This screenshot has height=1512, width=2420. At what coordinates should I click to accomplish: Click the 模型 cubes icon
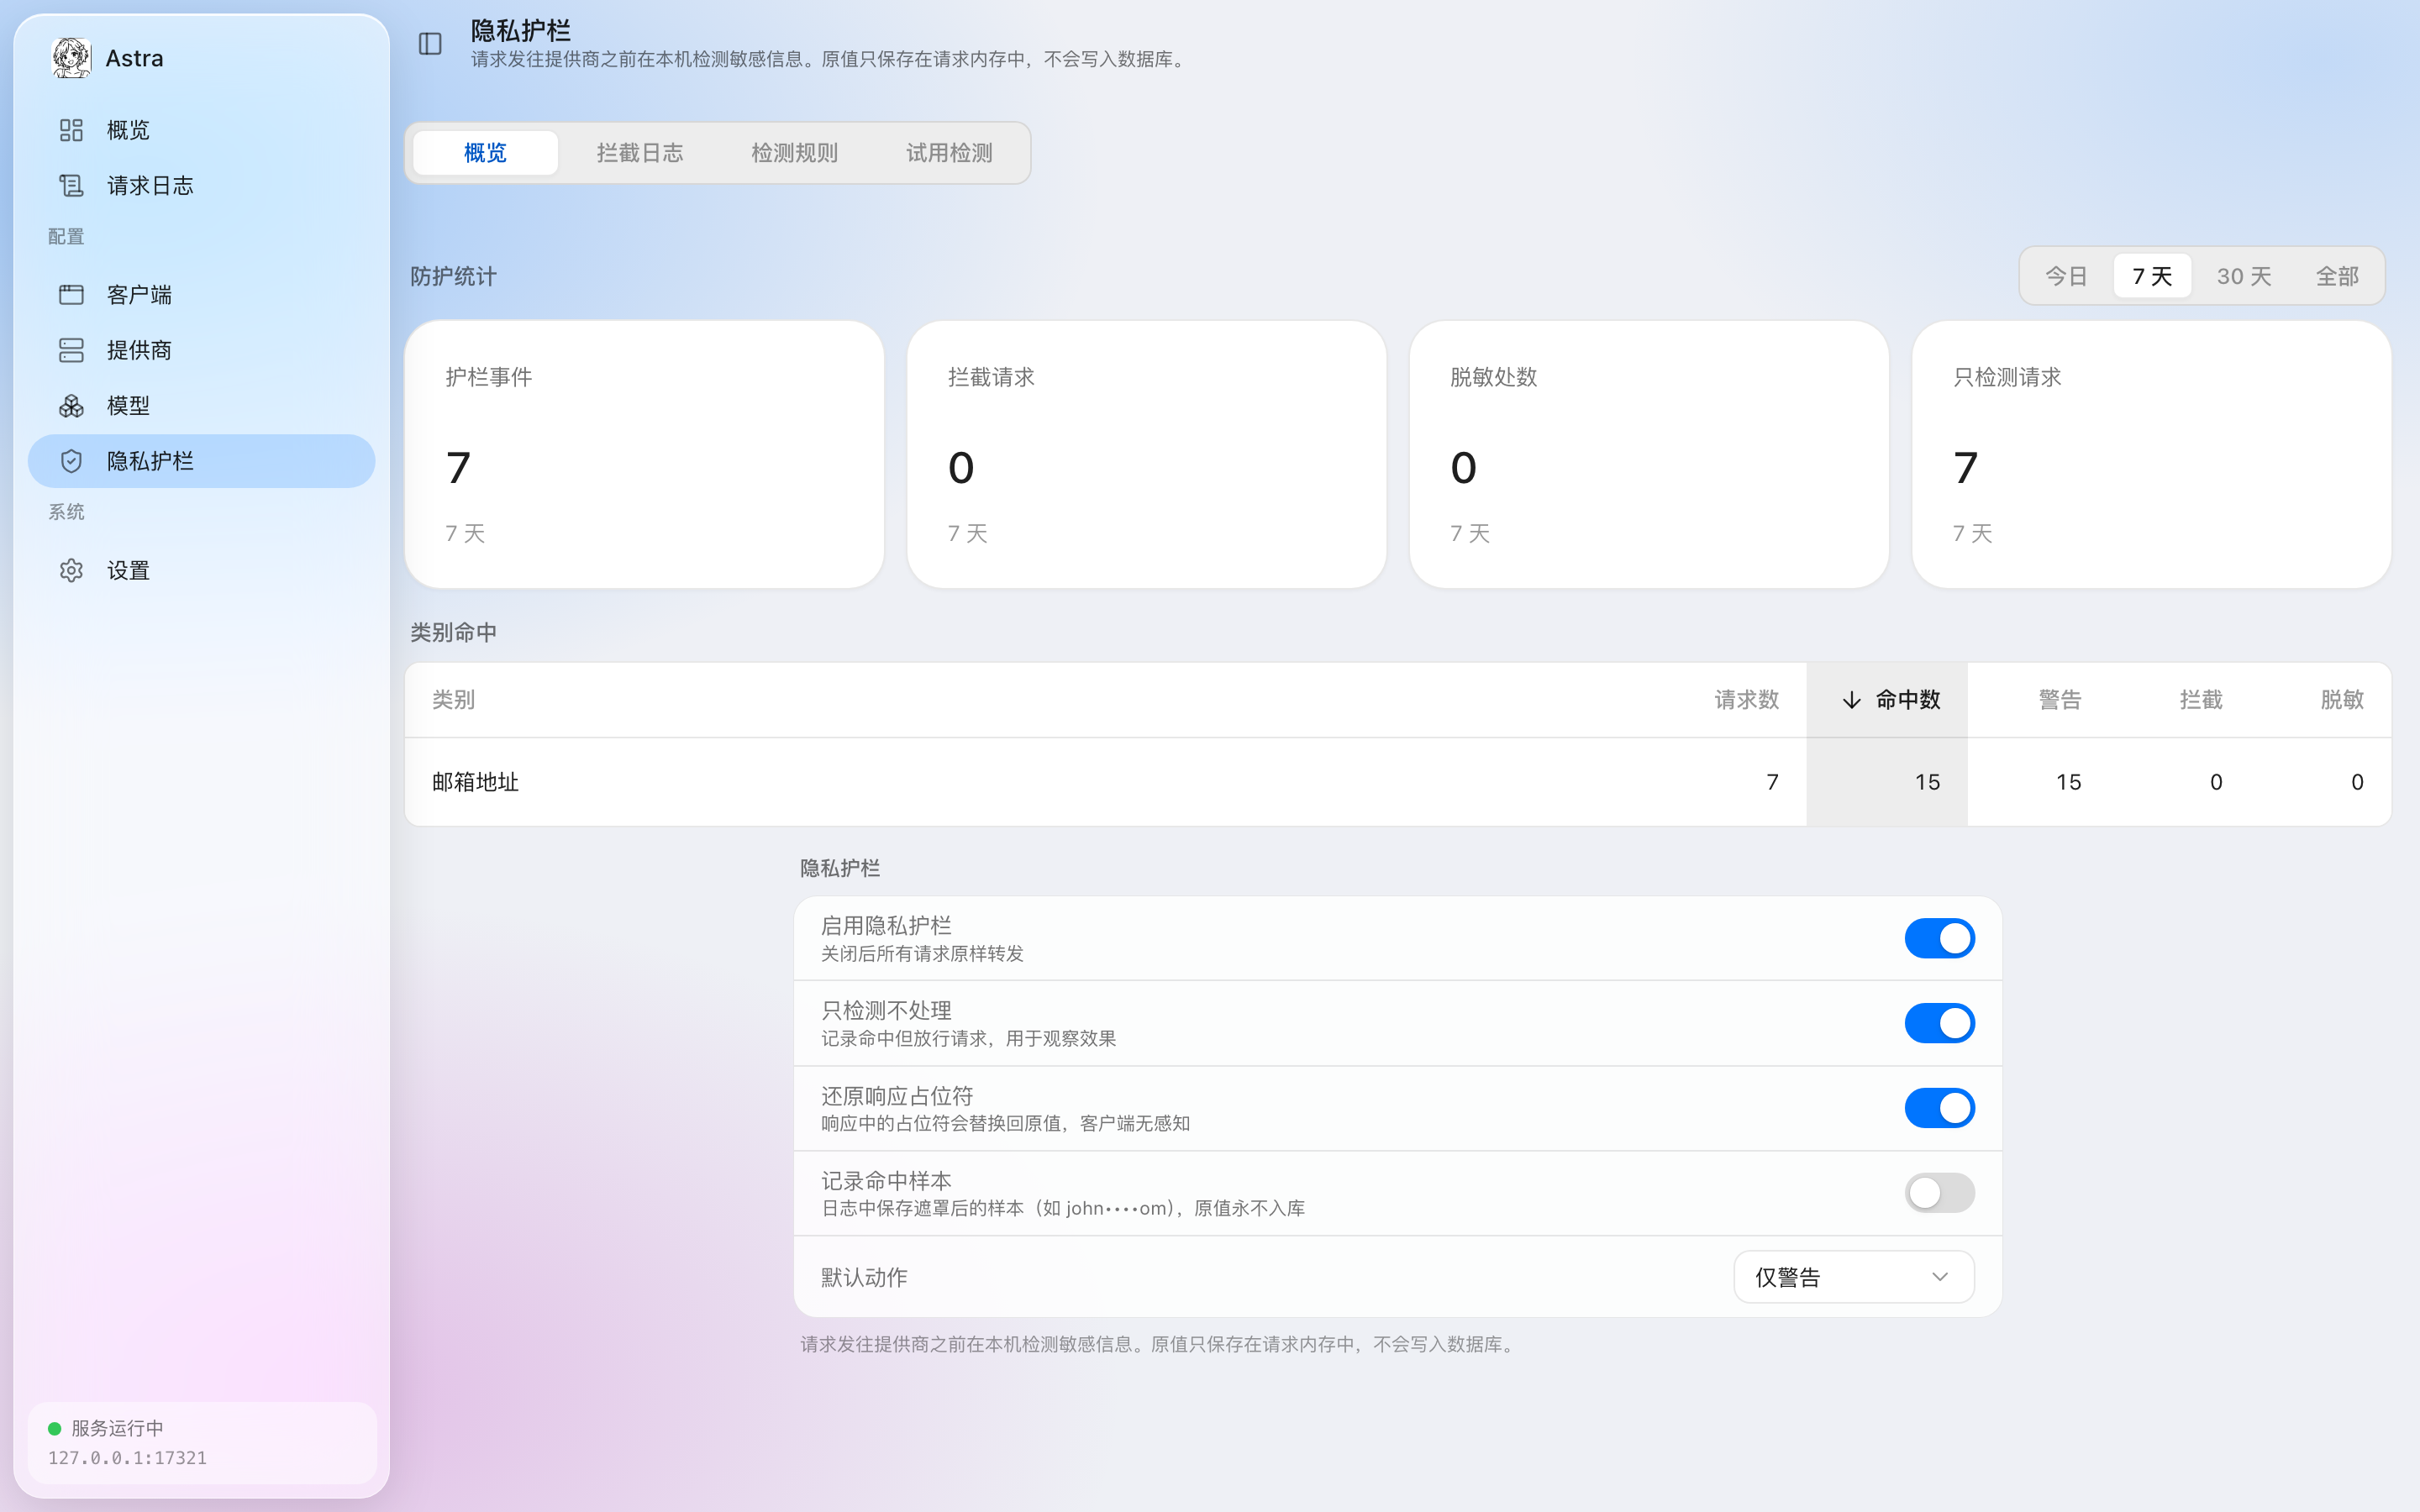(71, 406)
